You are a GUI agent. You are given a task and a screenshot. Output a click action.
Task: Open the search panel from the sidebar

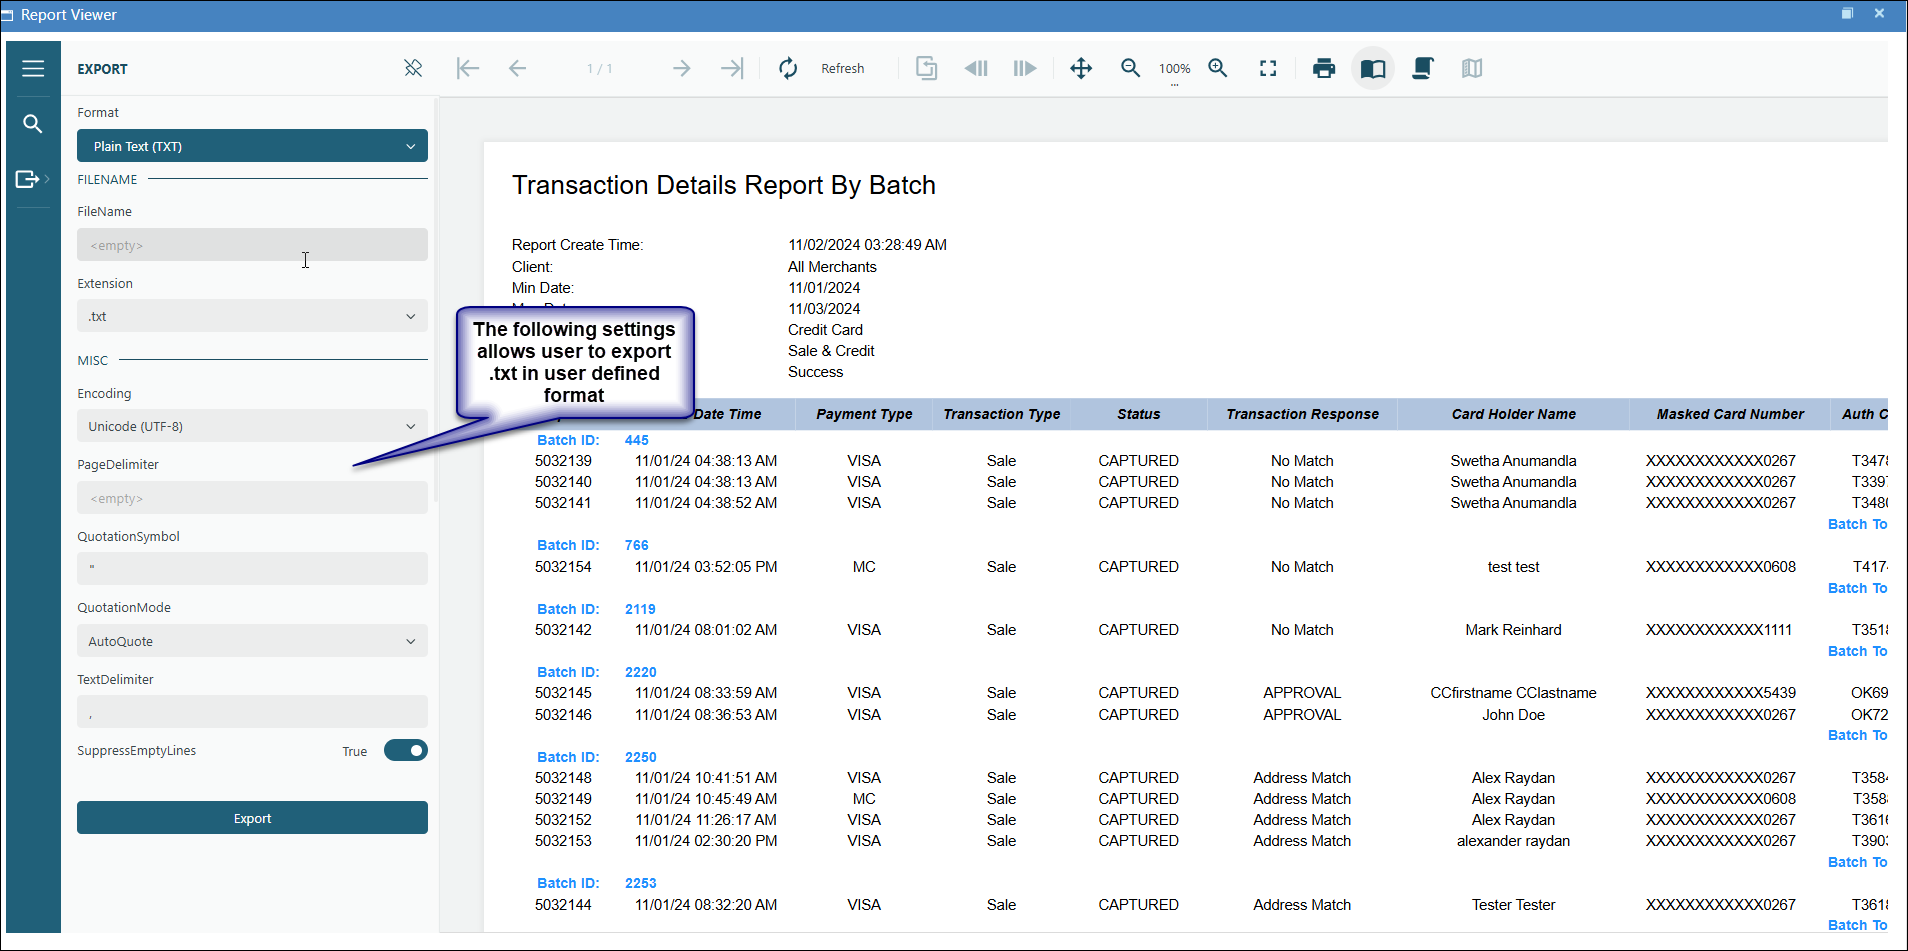33,124
